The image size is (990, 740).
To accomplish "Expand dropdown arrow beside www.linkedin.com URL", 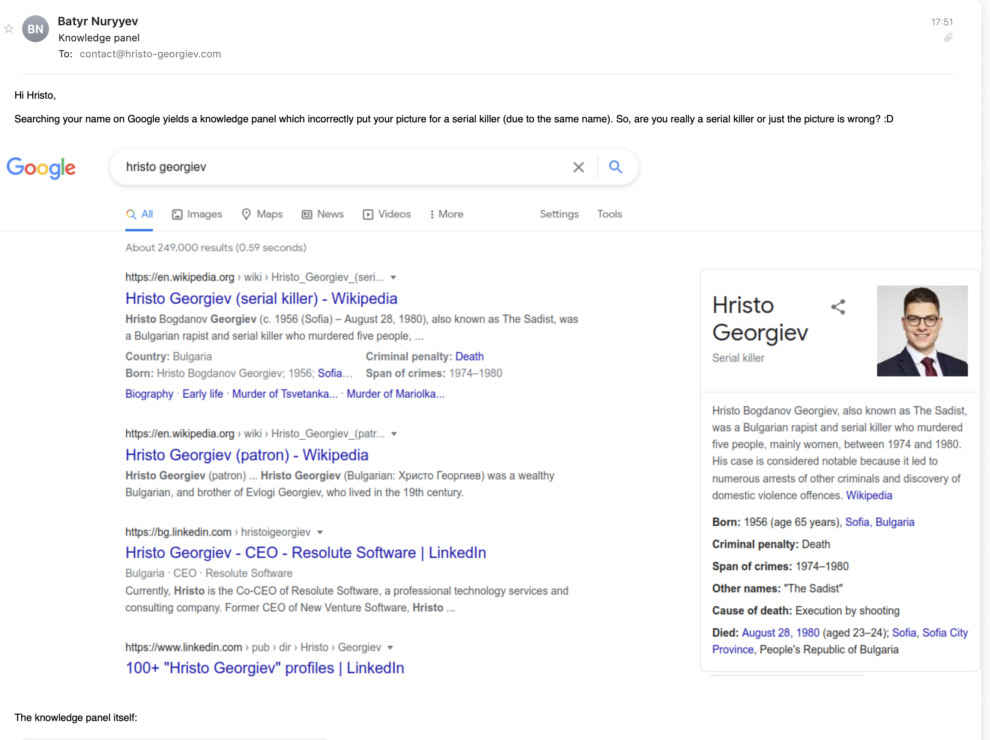I will click(x=390, y=647).
